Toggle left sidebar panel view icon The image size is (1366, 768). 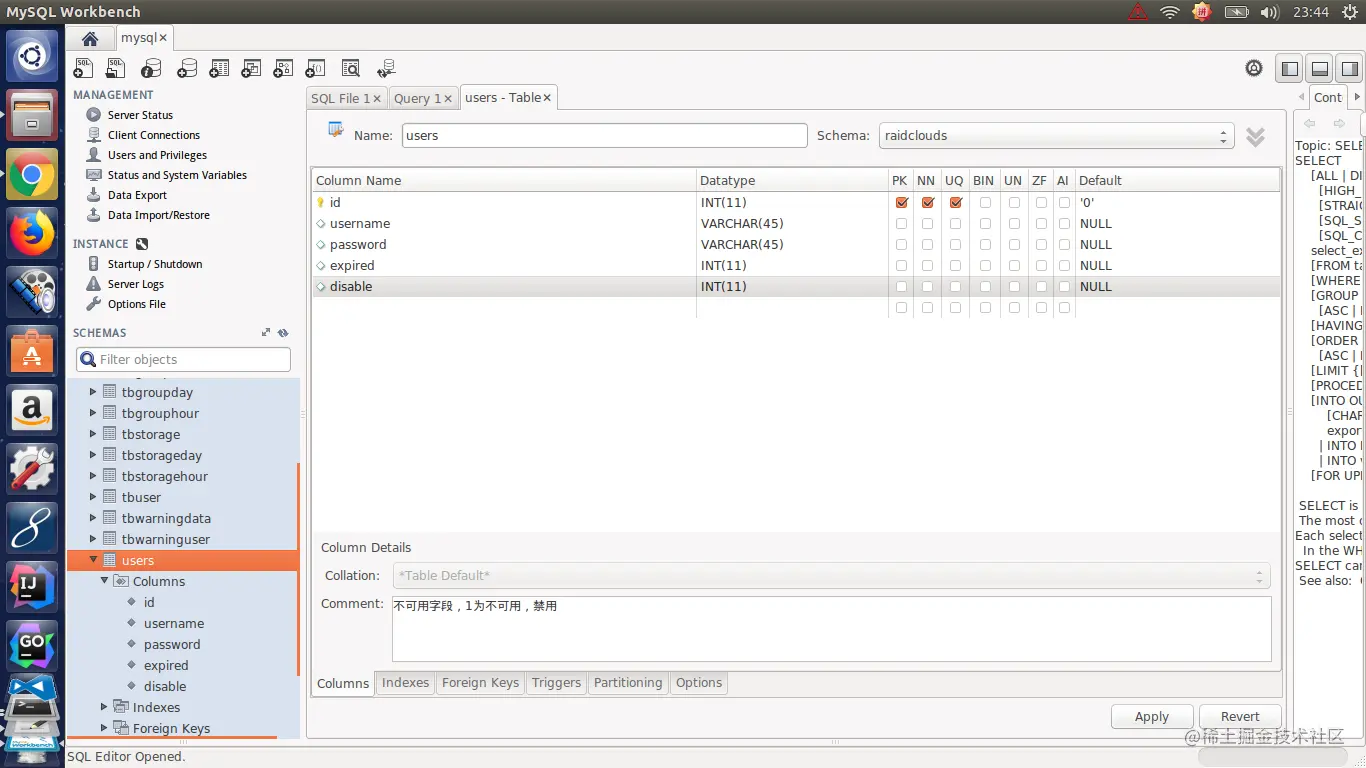(1290, 68)
